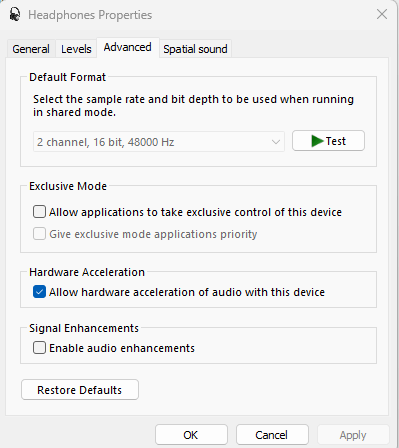
Task: Click the shared mode description text
Action: [x=193, y=106]
